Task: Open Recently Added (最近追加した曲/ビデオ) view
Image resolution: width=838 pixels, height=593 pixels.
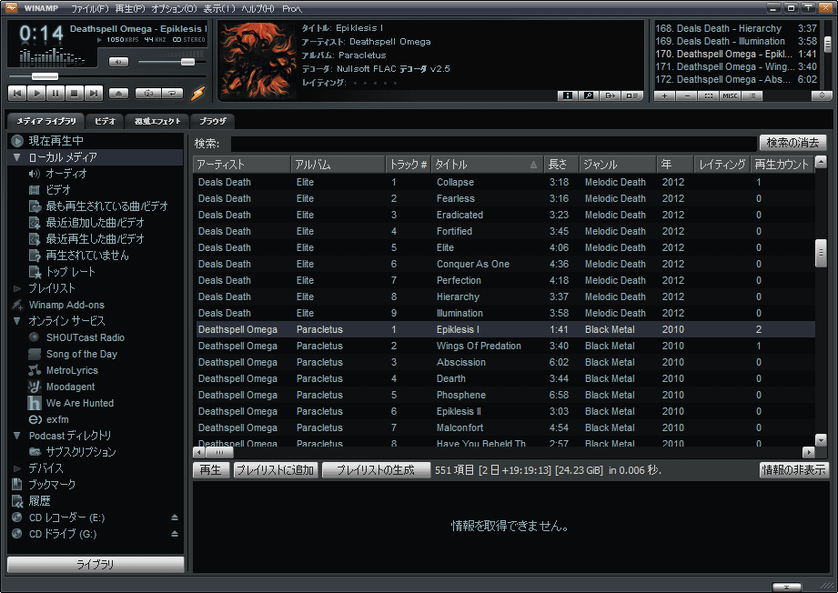Action: click(x=95, y=223)
